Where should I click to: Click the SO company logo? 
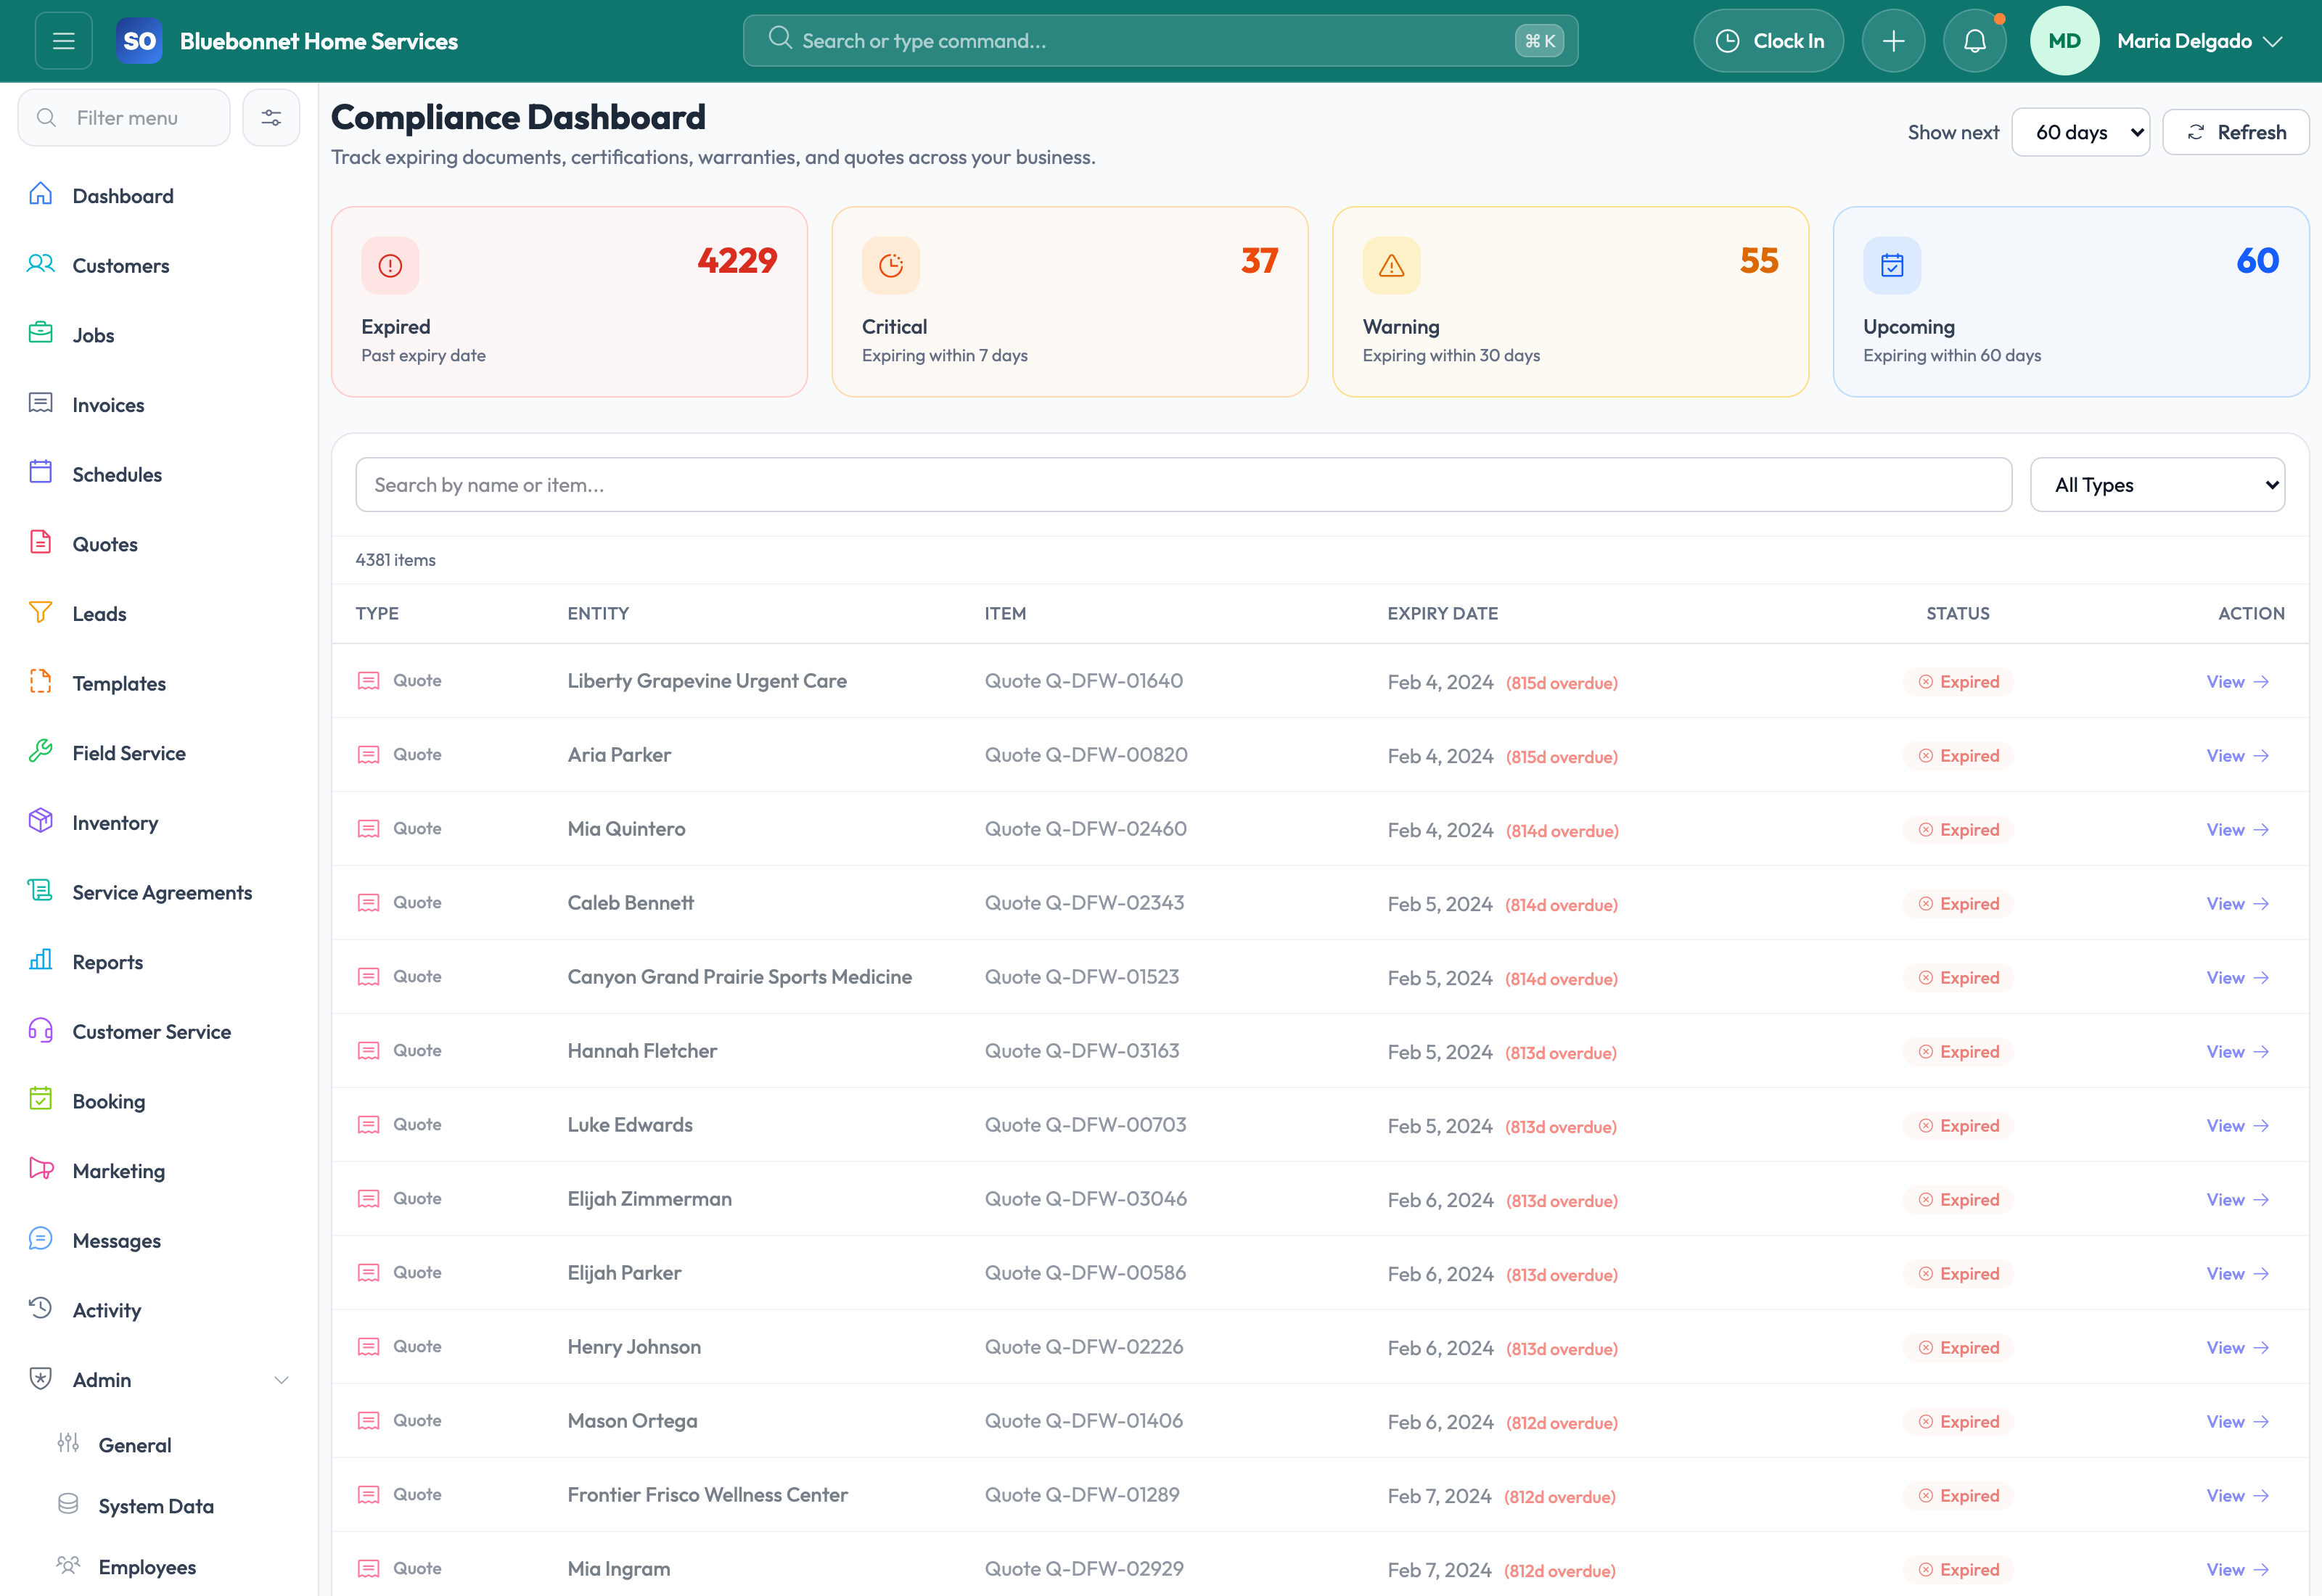click(139, 41)
